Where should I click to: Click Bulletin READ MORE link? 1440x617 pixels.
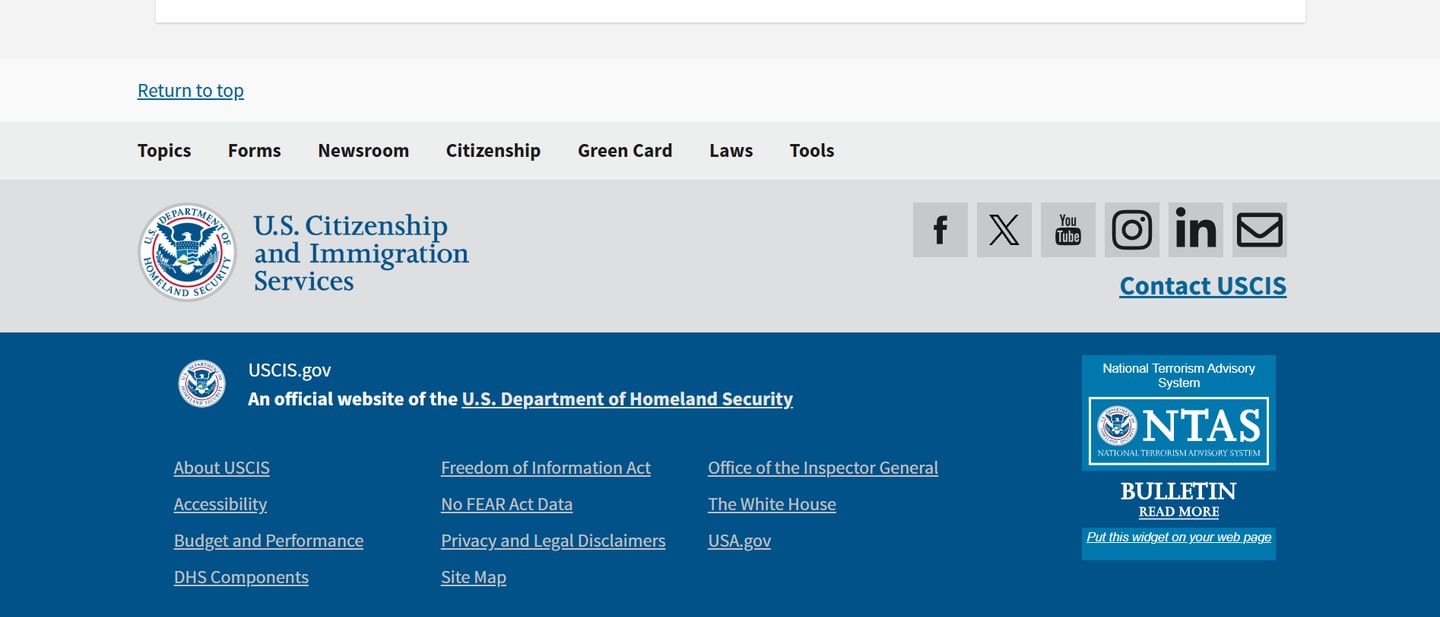pyautogui.click(x=1179, y=512)
